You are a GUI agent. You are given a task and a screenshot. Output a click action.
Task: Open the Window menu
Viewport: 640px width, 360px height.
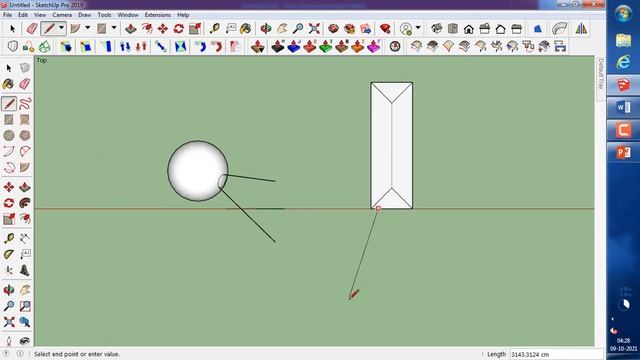pos(128,15)
